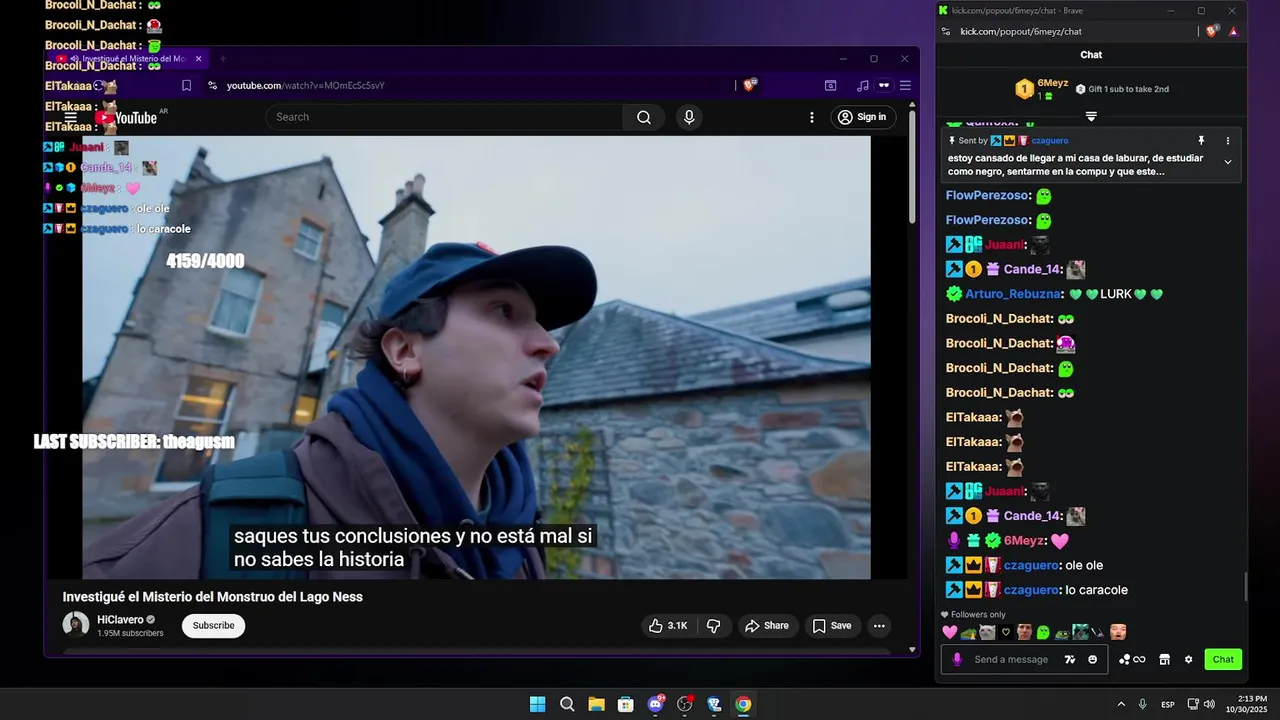Open Brave wallet glasses icon in YouTube window
This screenshot has height=720, width=1280.
(x=884, y=85)
